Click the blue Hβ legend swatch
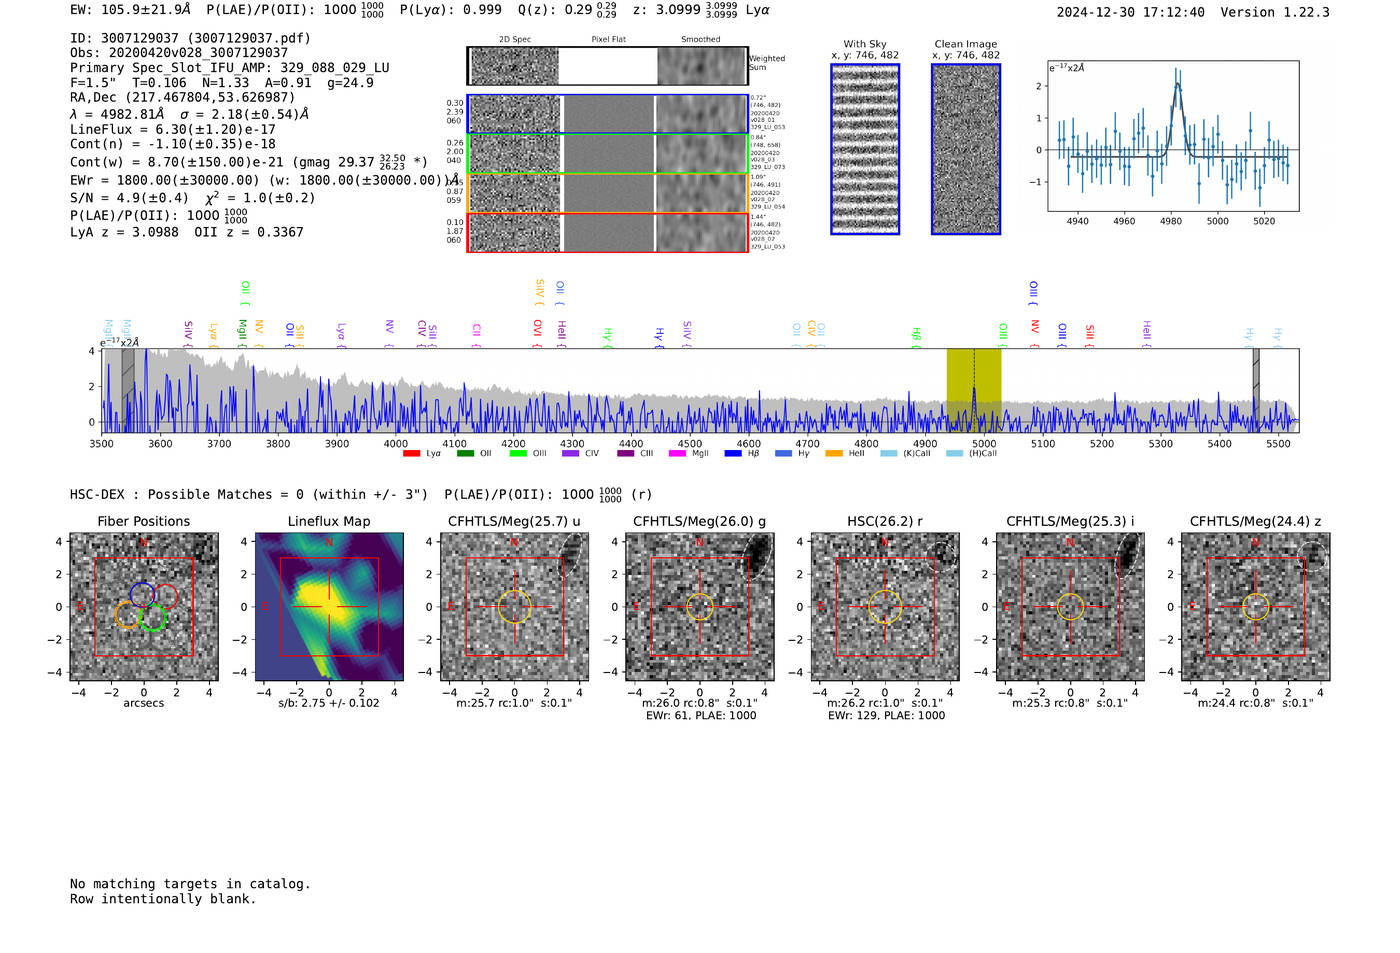This screenshot has height=953, width=1400. click(x=733, y=454)
